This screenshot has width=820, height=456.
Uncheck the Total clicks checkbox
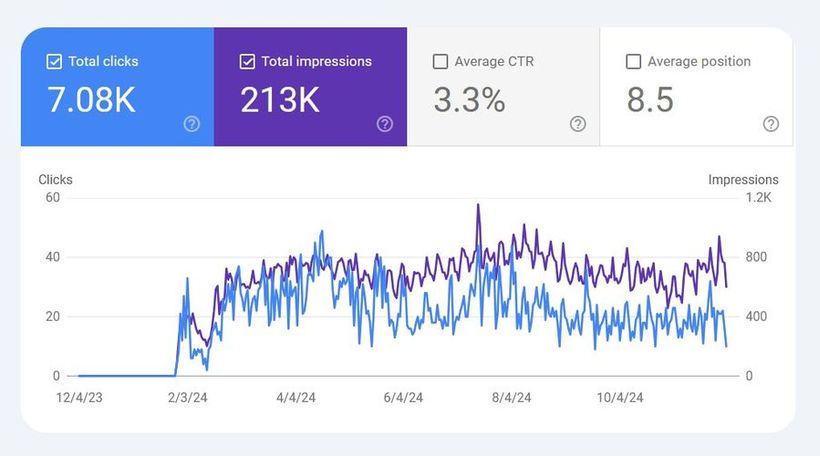coord(54,62)
